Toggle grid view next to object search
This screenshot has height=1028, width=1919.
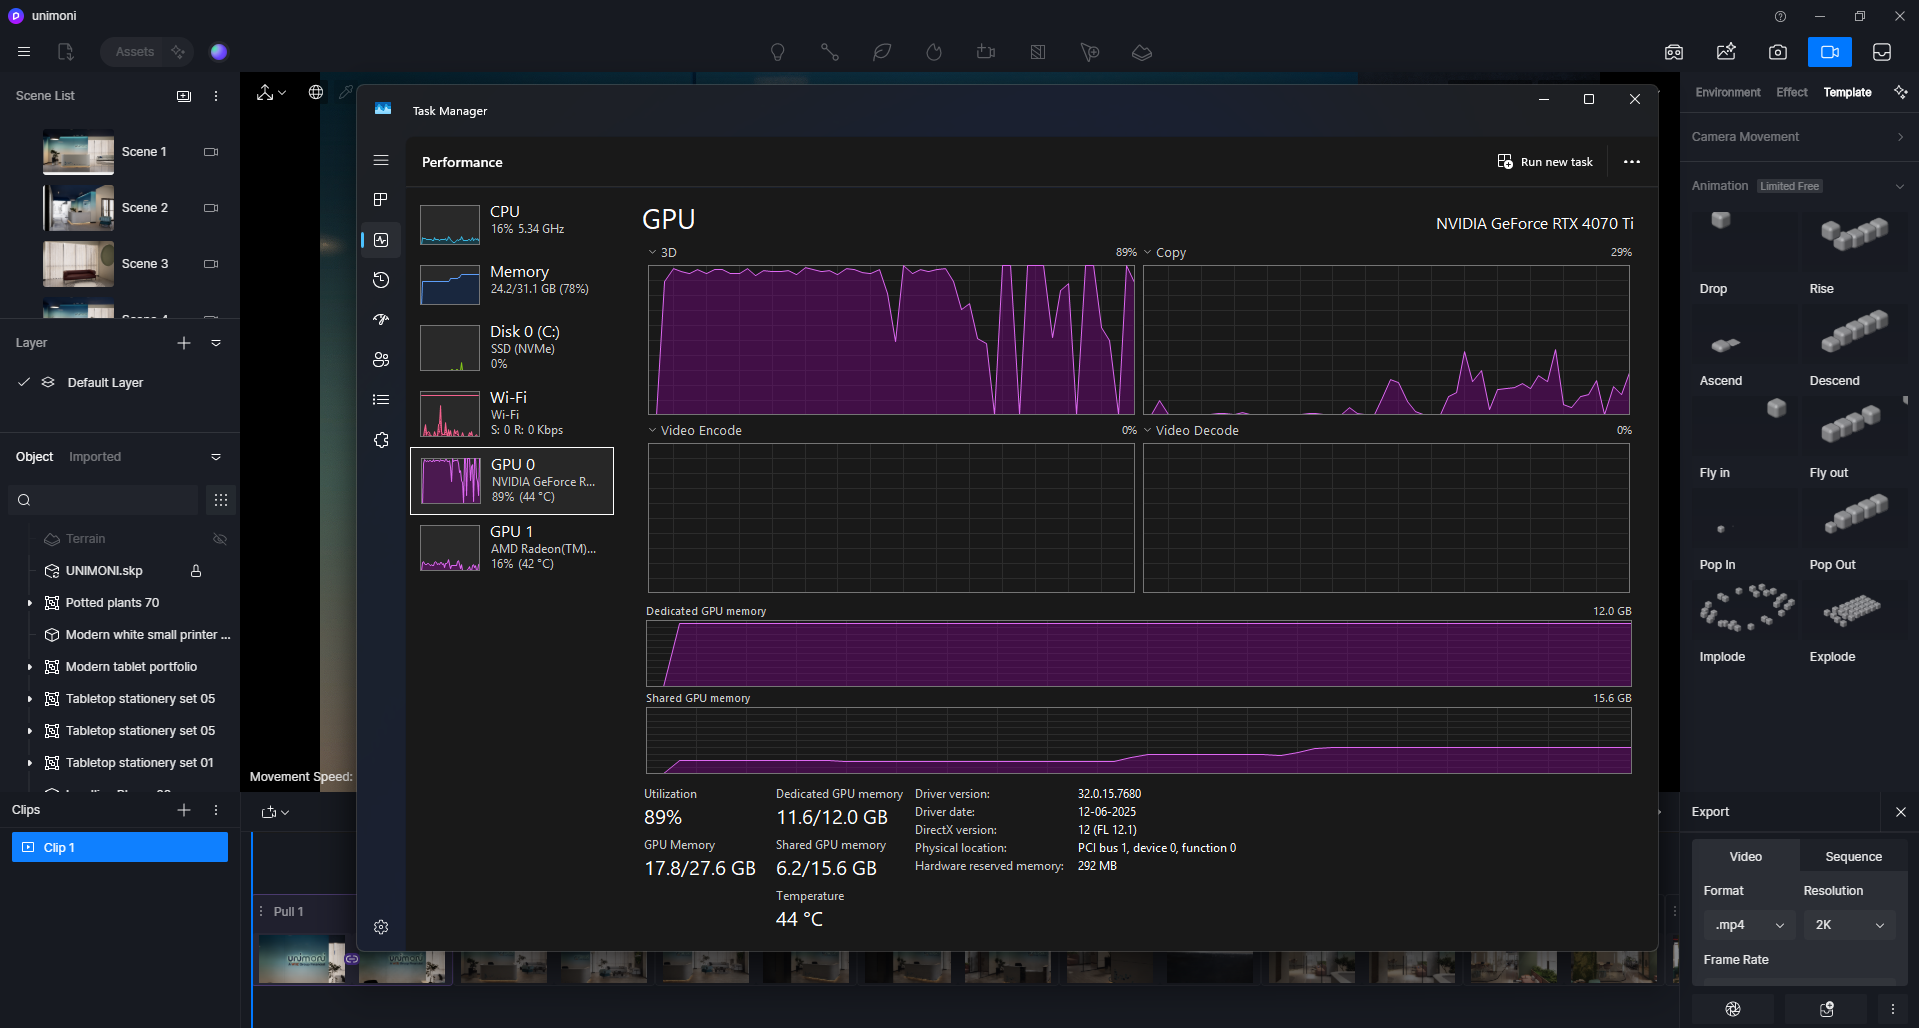[221, 500]
